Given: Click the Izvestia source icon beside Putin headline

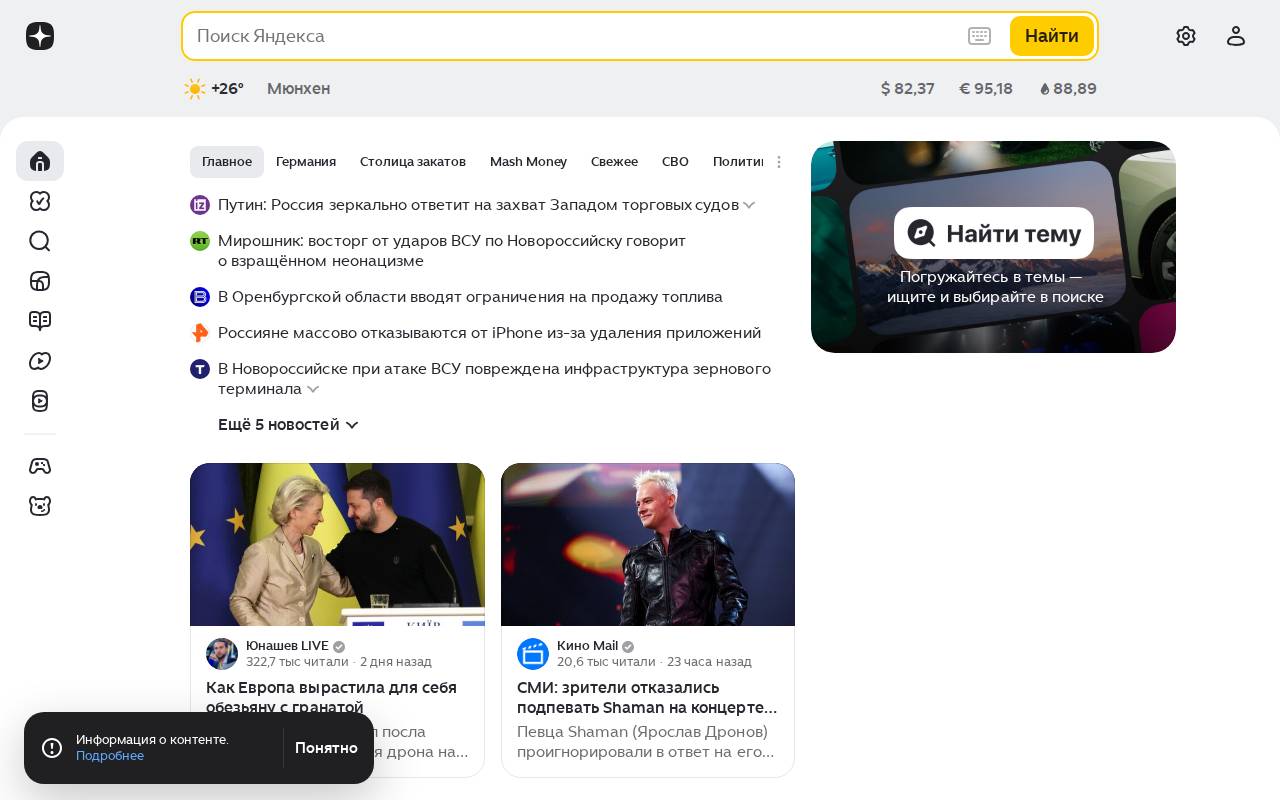Looking at the screenshot, I should (200, 205).
